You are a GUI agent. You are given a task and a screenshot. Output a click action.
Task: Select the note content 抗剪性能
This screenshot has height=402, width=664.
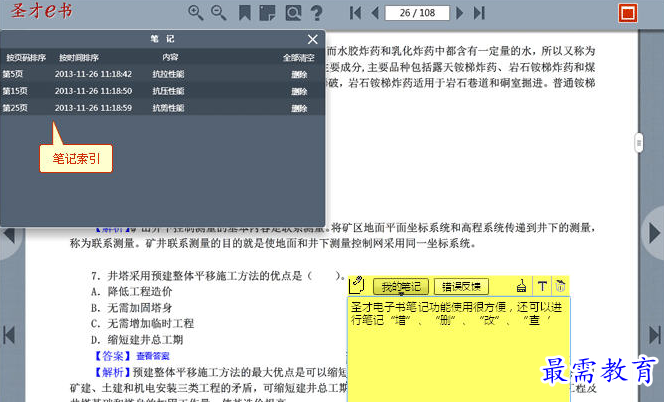168,108
